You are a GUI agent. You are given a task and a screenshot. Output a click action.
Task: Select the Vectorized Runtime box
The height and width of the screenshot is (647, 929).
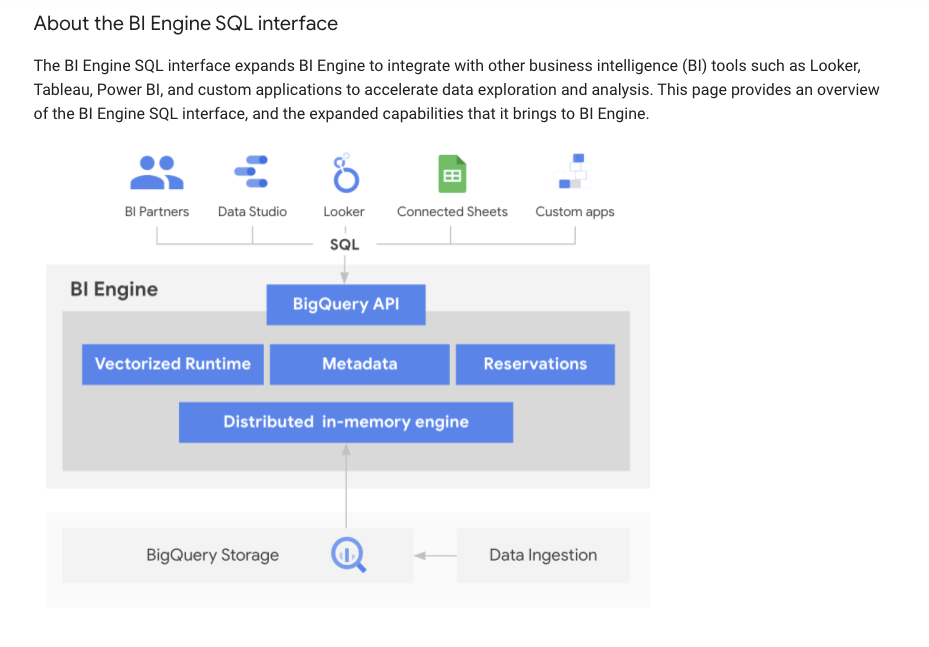[172, 364]
